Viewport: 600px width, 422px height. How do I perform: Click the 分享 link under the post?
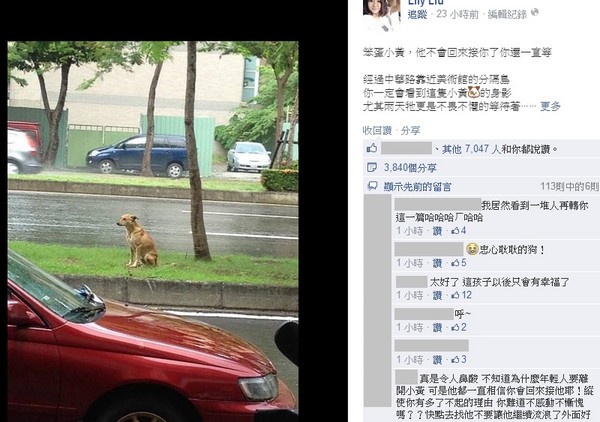click(411, 130)
